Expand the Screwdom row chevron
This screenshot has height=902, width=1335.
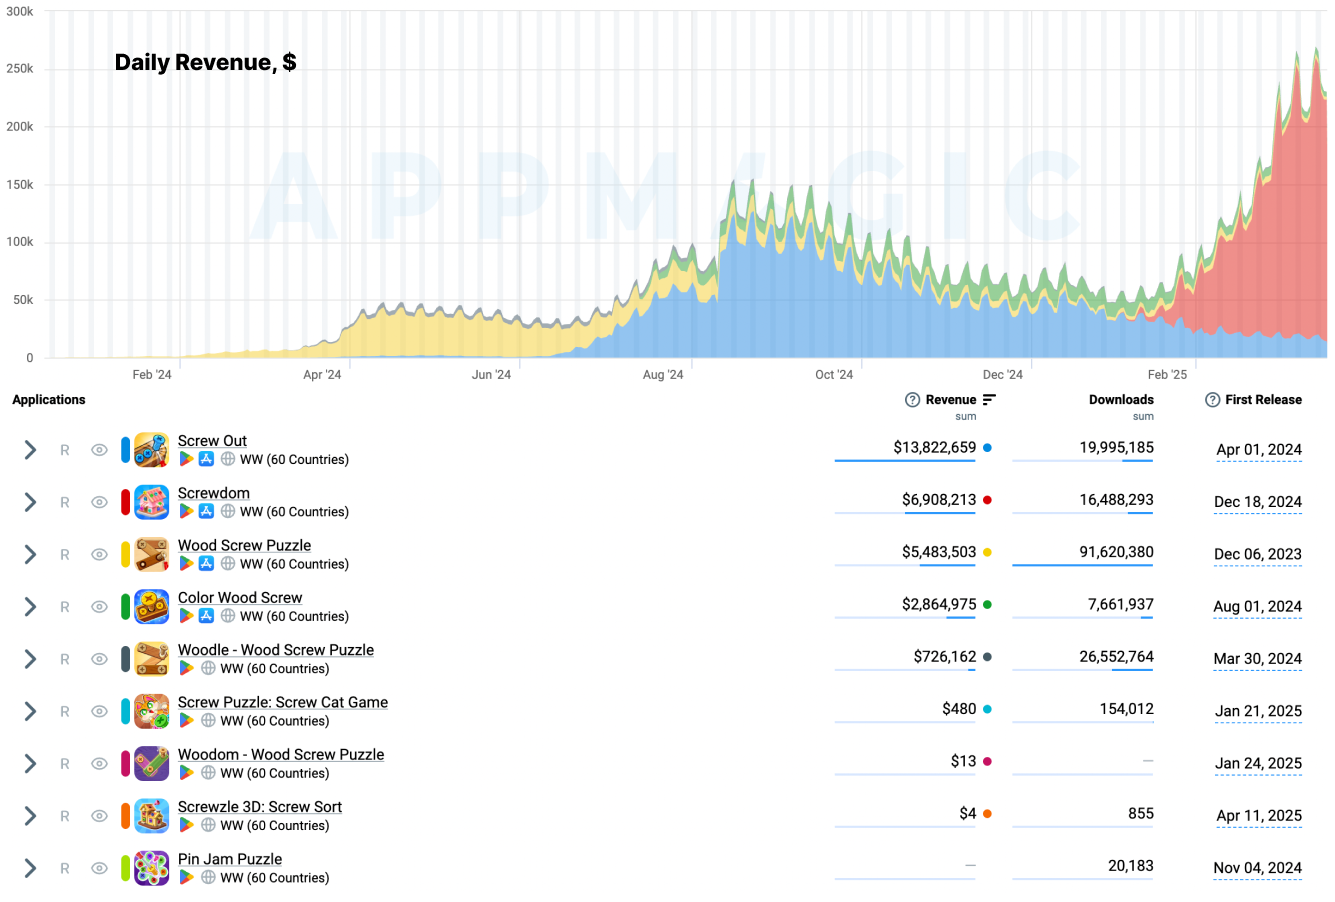pyautogui.click(x=30, y=502)
